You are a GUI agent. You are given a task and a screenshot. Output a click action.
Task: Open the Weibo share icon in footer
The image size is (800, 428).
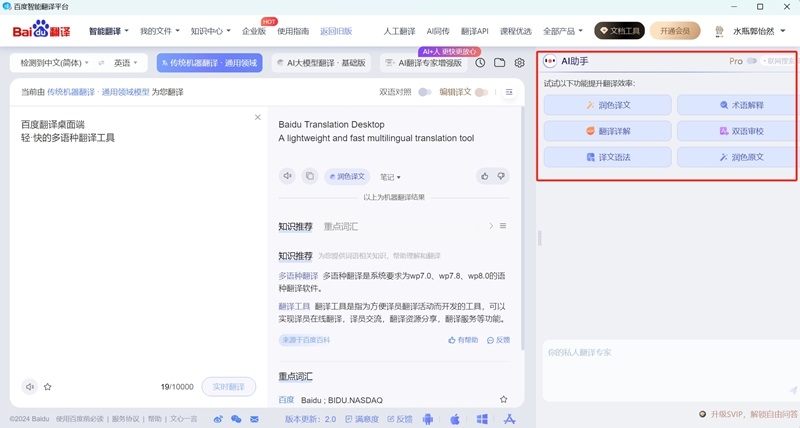218,419
